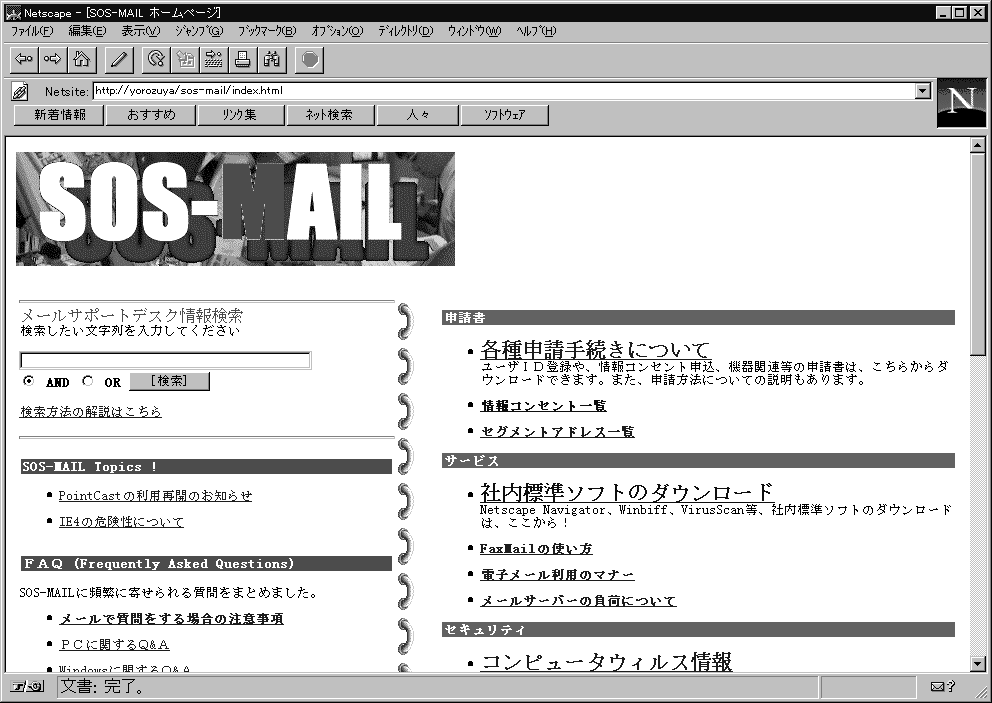The height and width of the screenshot is (703, 992).
Task: Open the ウィンドウ(W) menu
Action: pos(474,31)
